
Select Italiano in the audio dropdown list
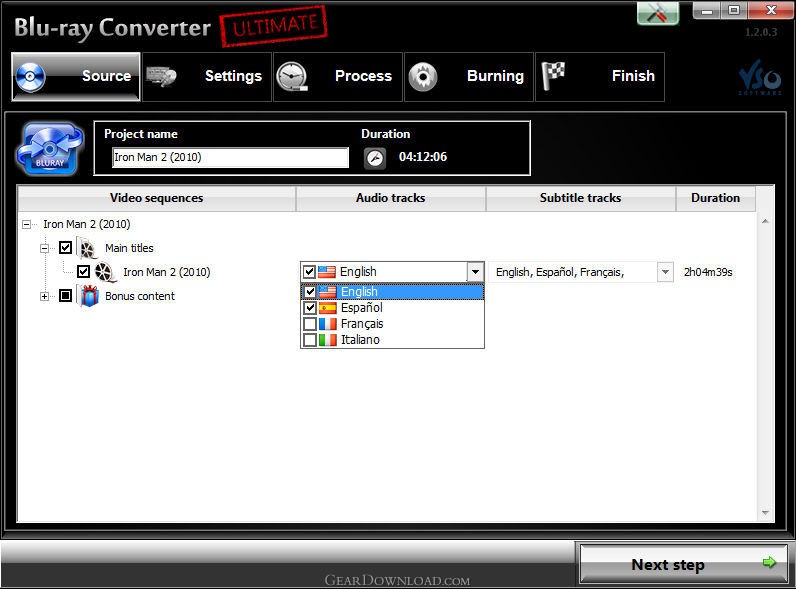(392, 340)
